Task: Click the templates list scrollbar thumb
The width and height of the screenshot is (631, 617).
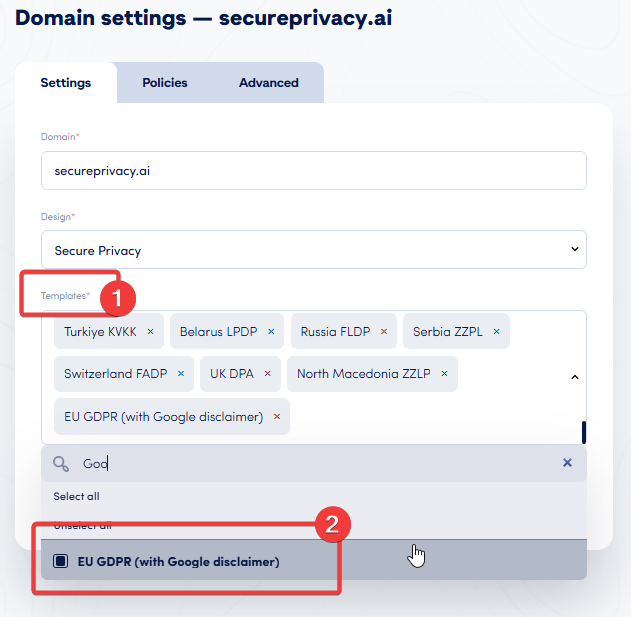Action: tap(584, 432)
